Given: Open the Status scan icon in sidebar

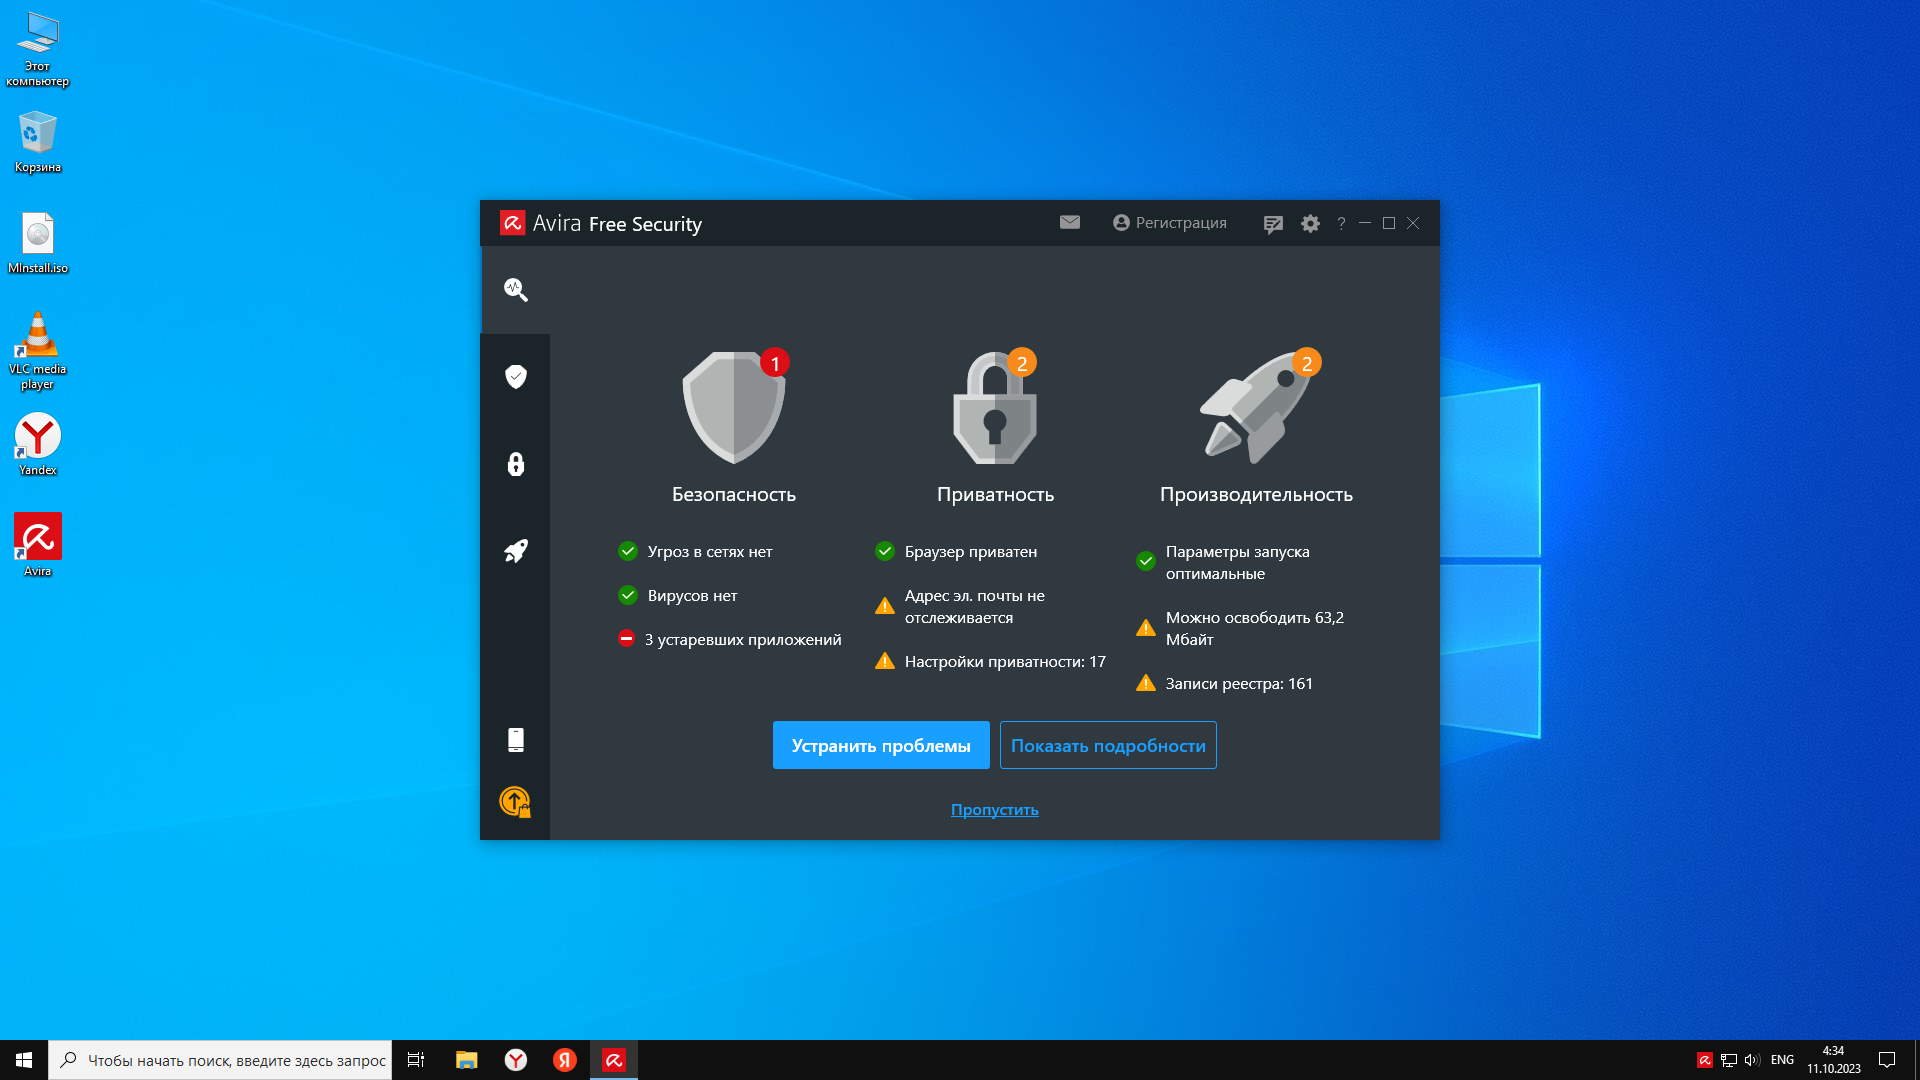Looking at the screenshot, I should (516, 290).
